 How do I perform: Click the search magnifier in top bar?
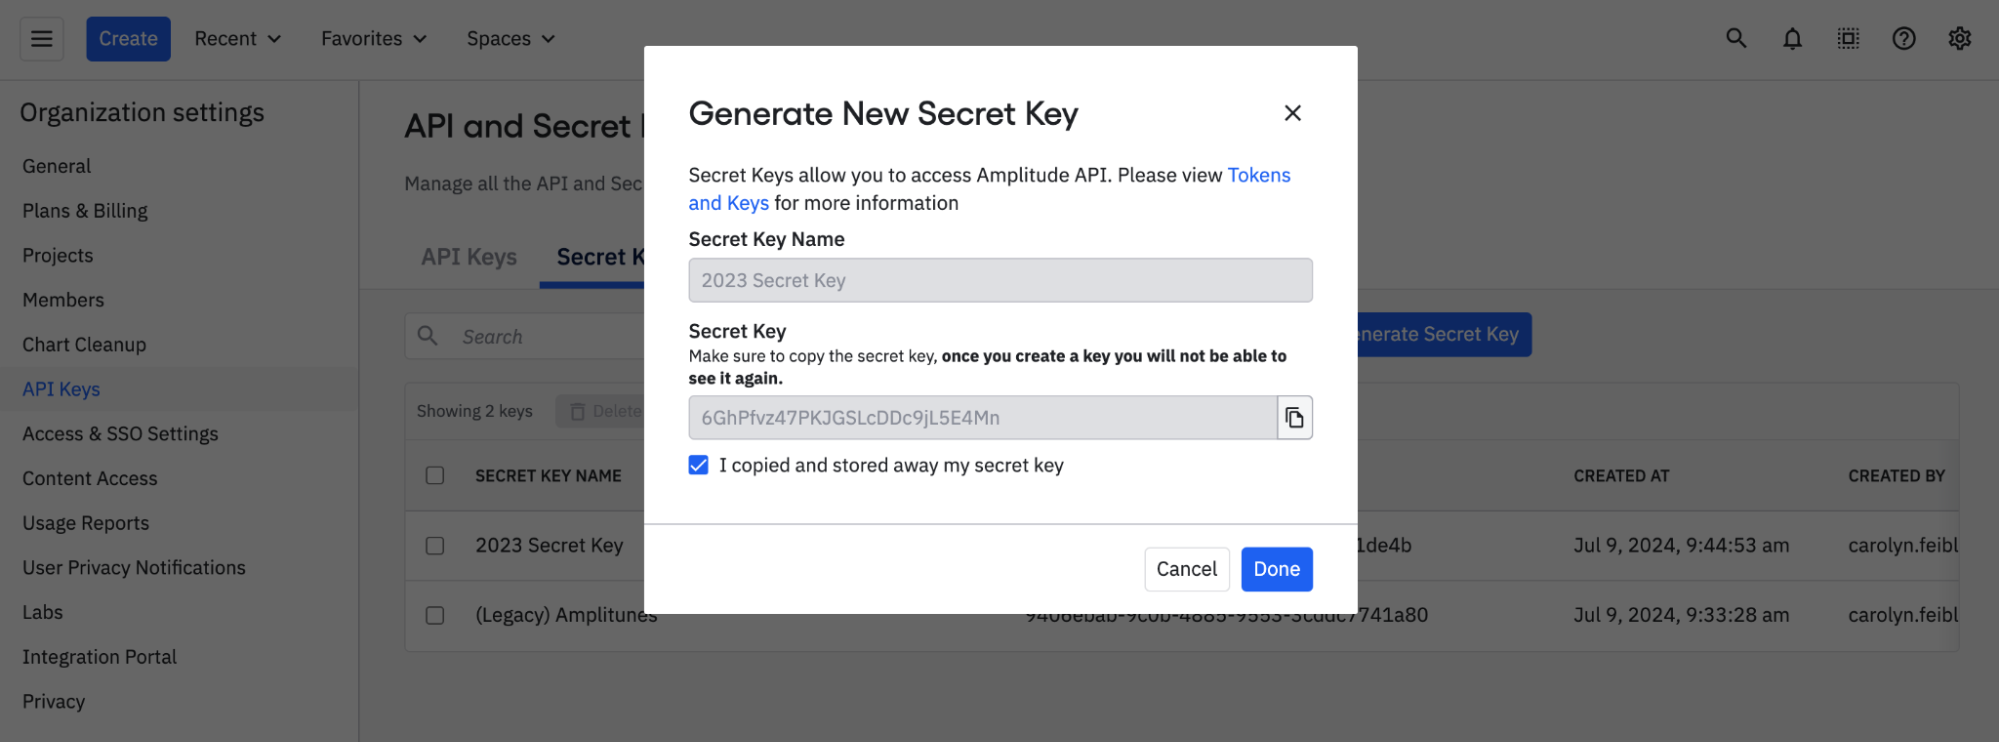pyautogui.click(x=1736, y=39)
